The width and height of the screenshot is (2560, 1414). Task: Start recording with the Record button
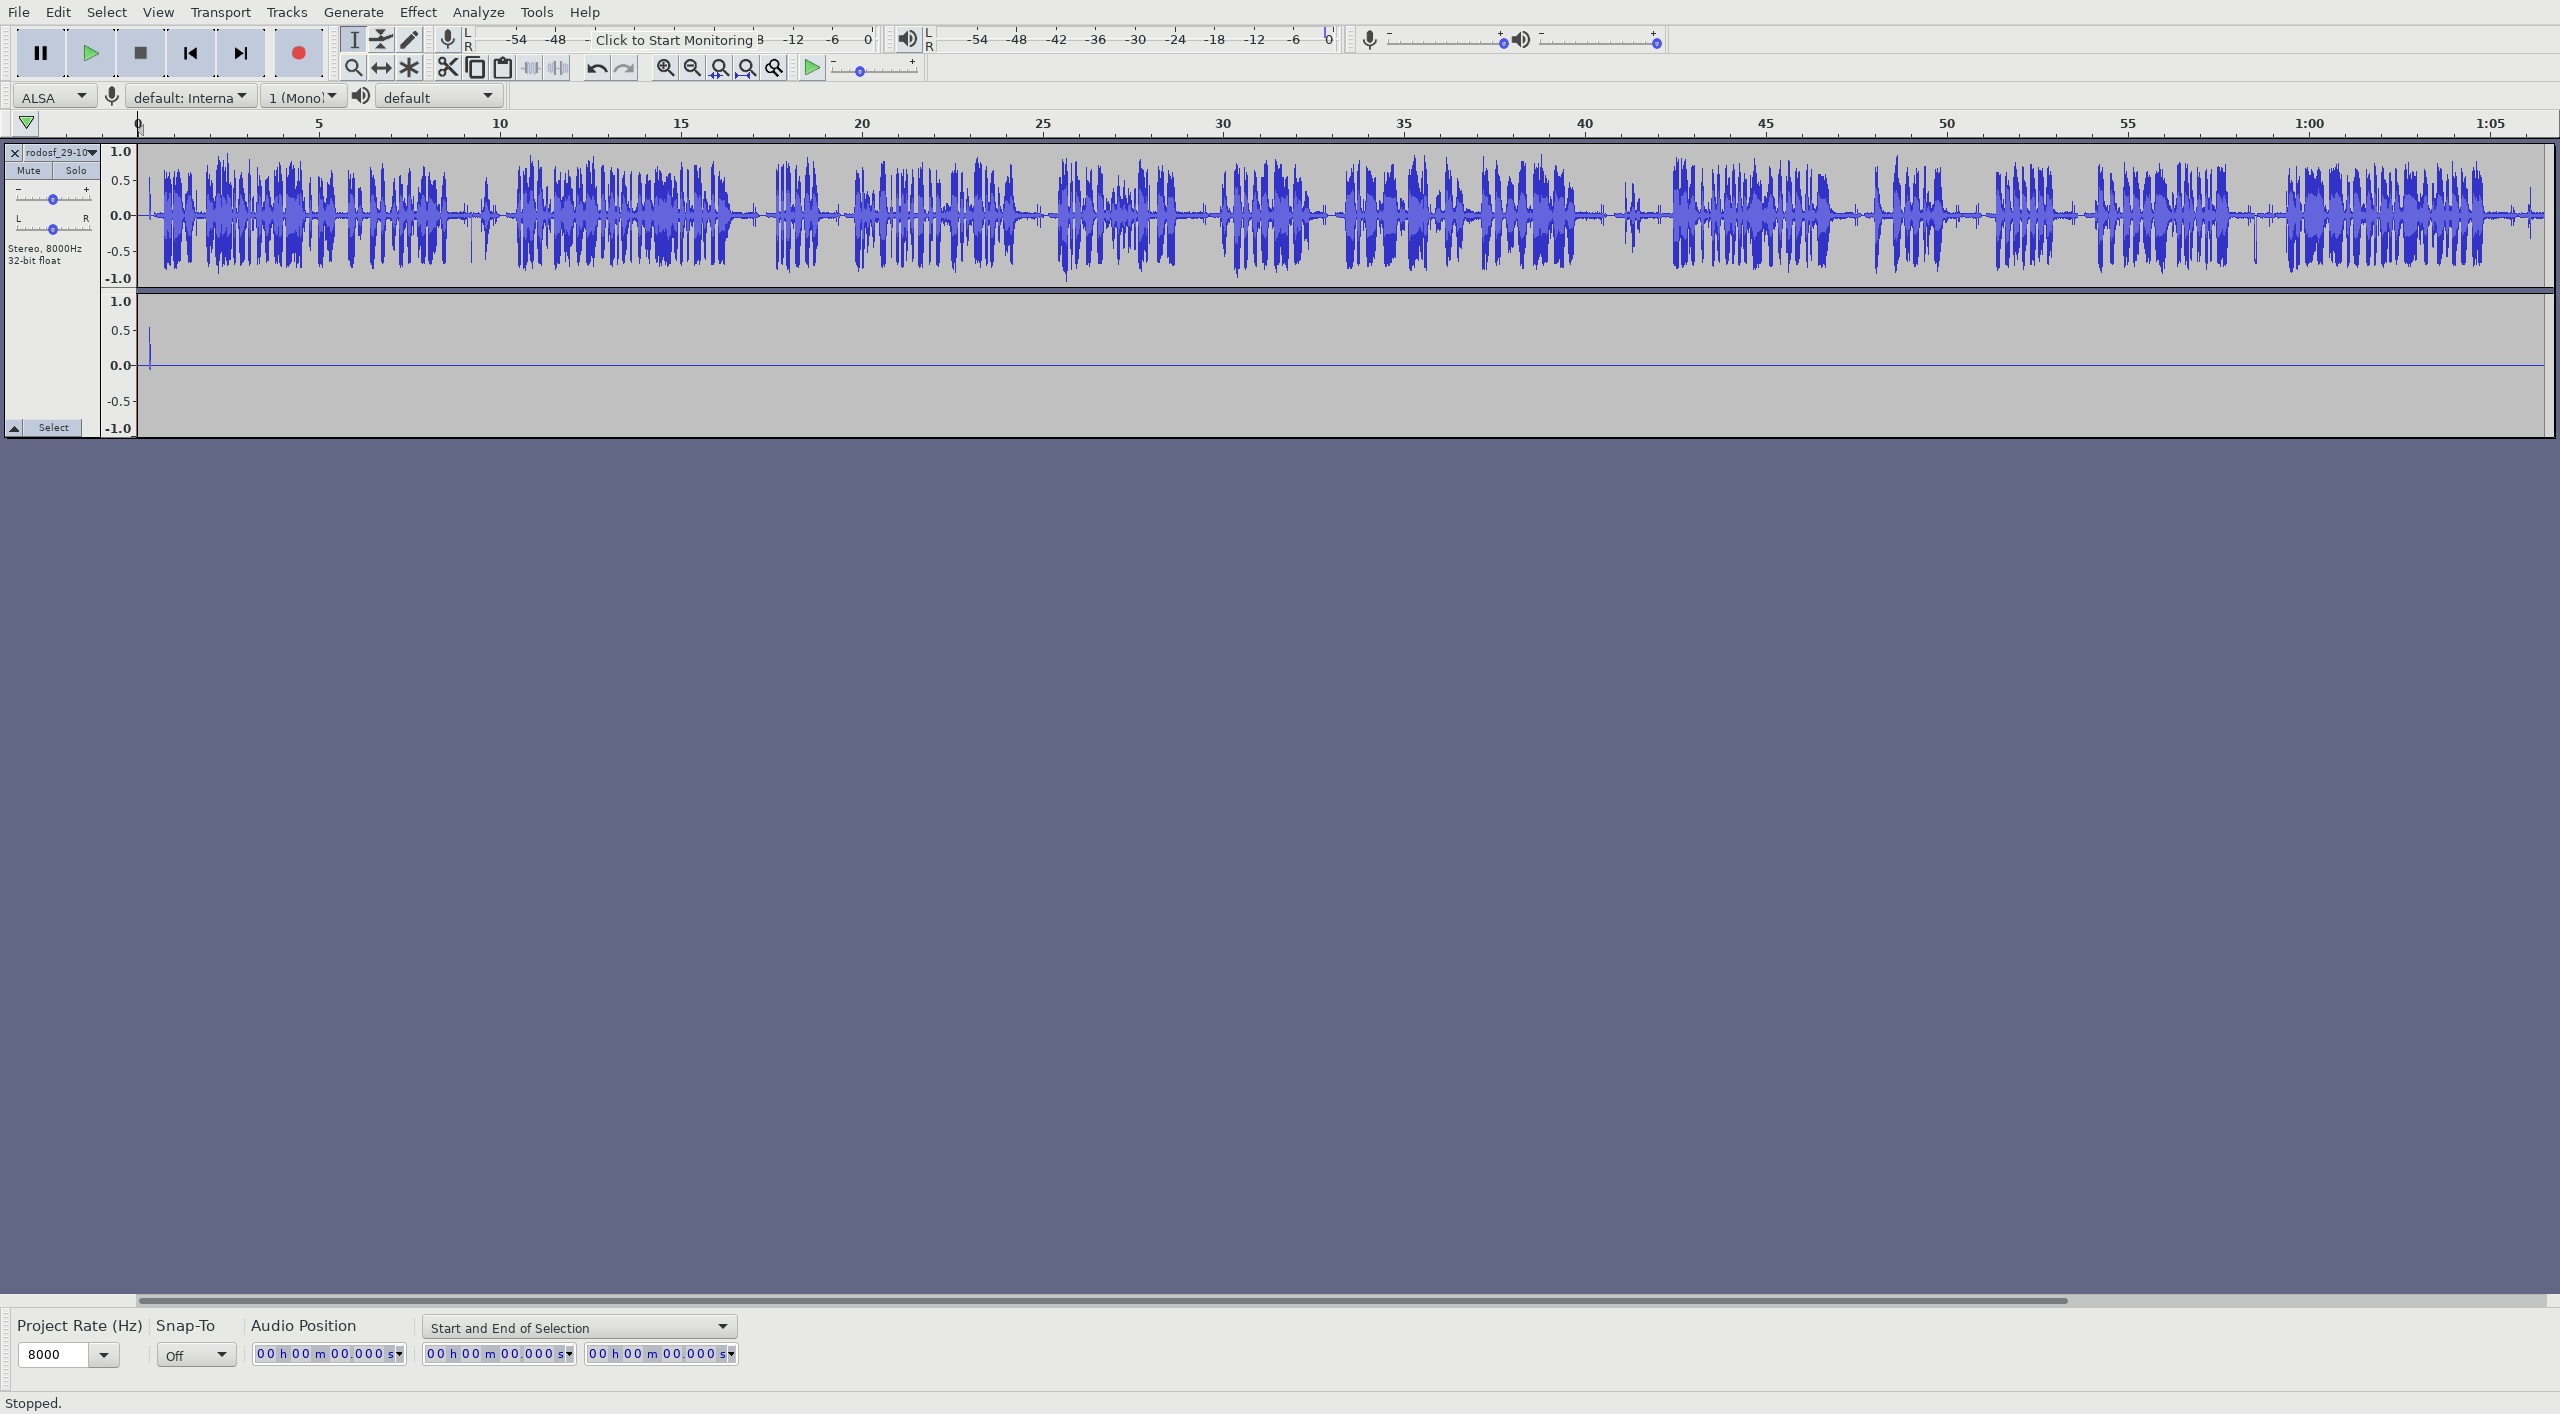[x=297, y=53]
